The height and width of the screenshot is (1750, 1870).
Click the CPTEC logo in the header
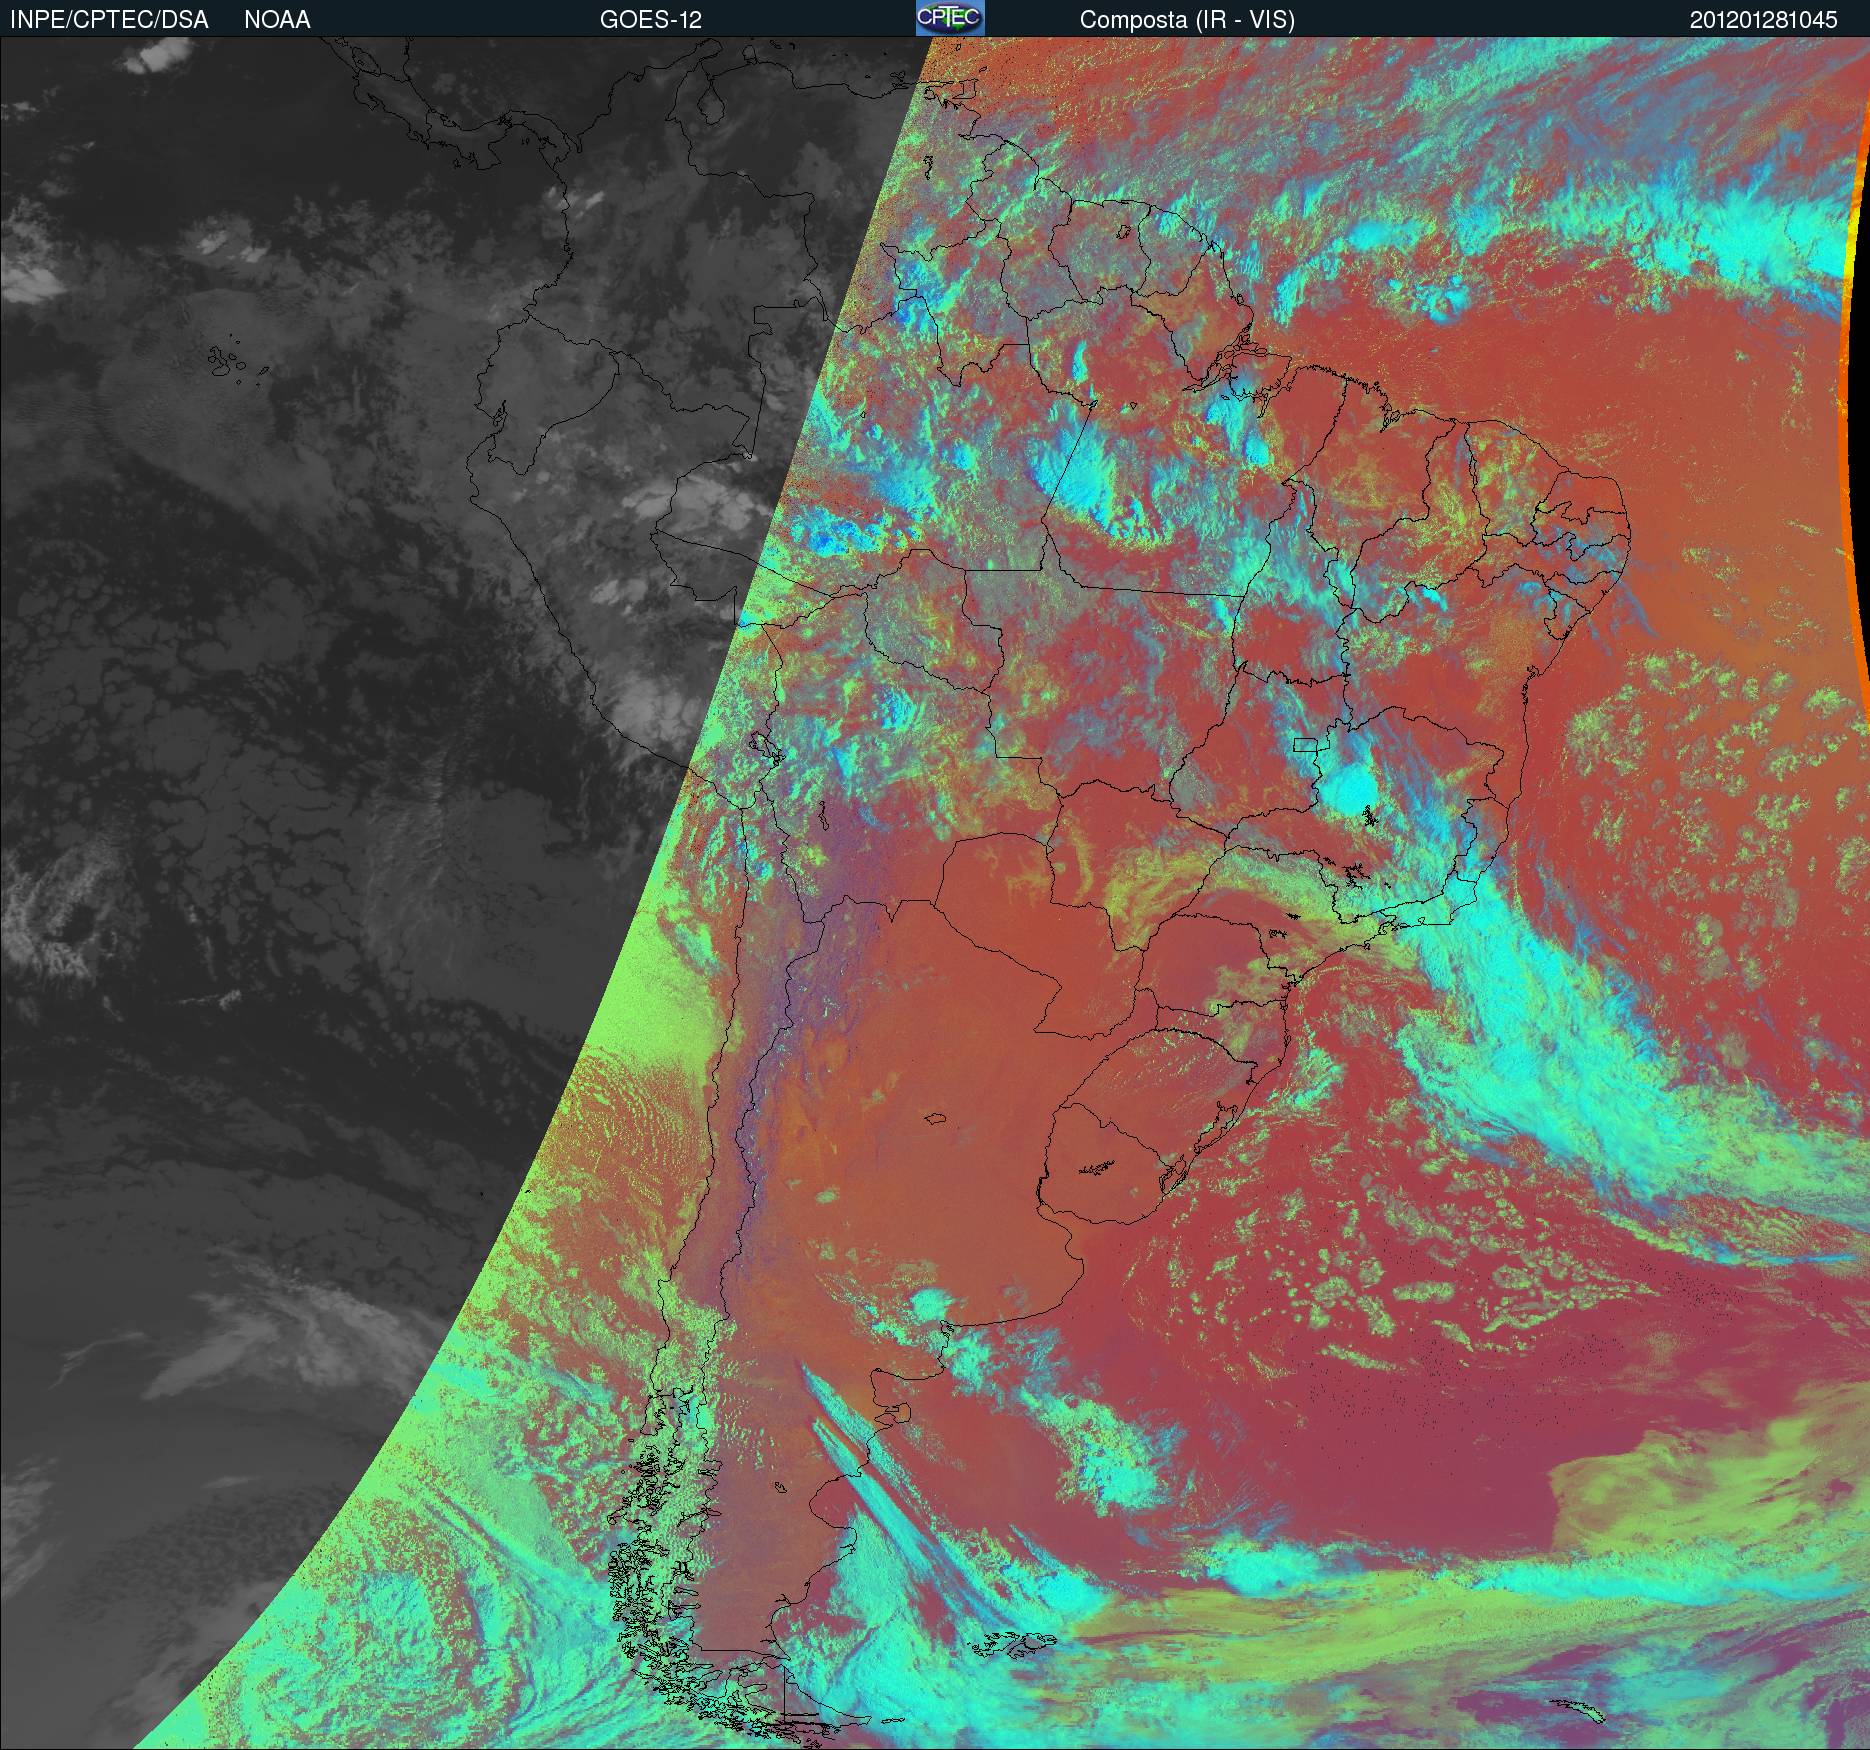pos(950,18)
